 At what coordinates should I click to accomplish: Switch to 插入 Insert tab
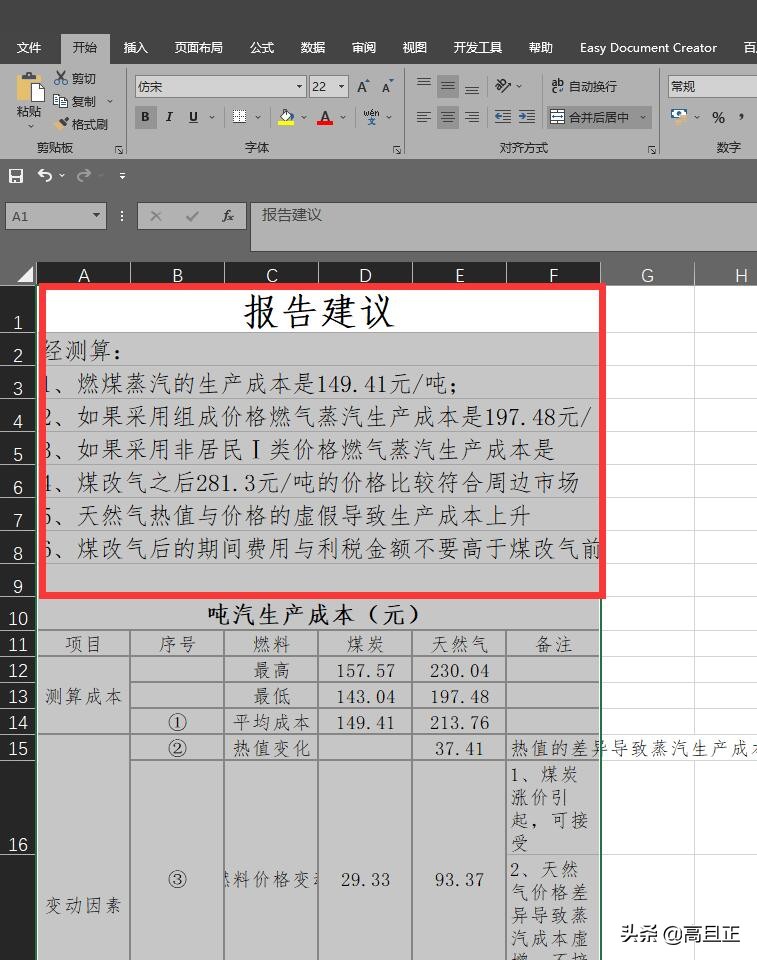135,48
